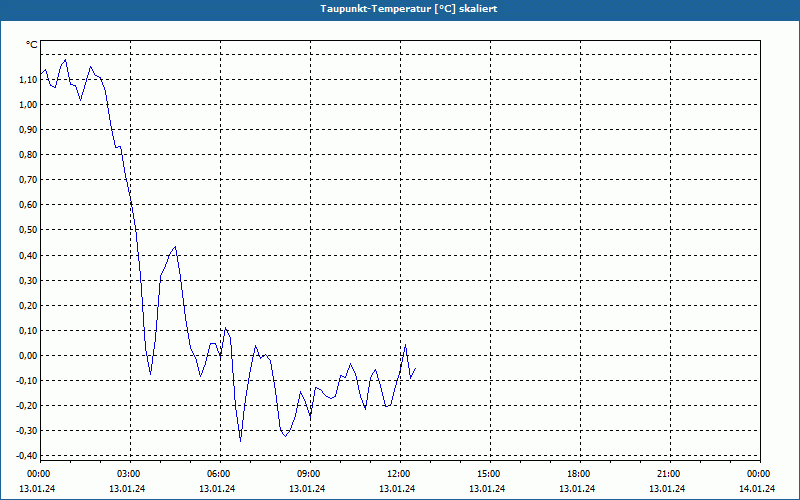Click the 14.01.24 date label
The width and height of the screenshot is (800, 500).
click(757, 488)
